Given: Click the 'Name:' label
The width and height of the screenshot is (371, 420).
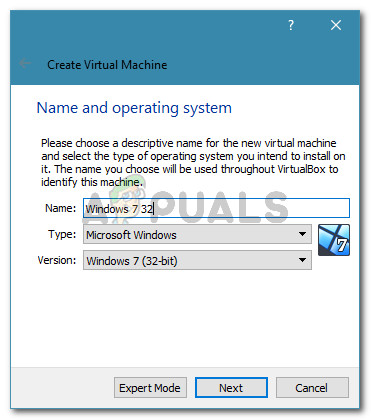Looking at the screenshot, I should click(61, 208).
